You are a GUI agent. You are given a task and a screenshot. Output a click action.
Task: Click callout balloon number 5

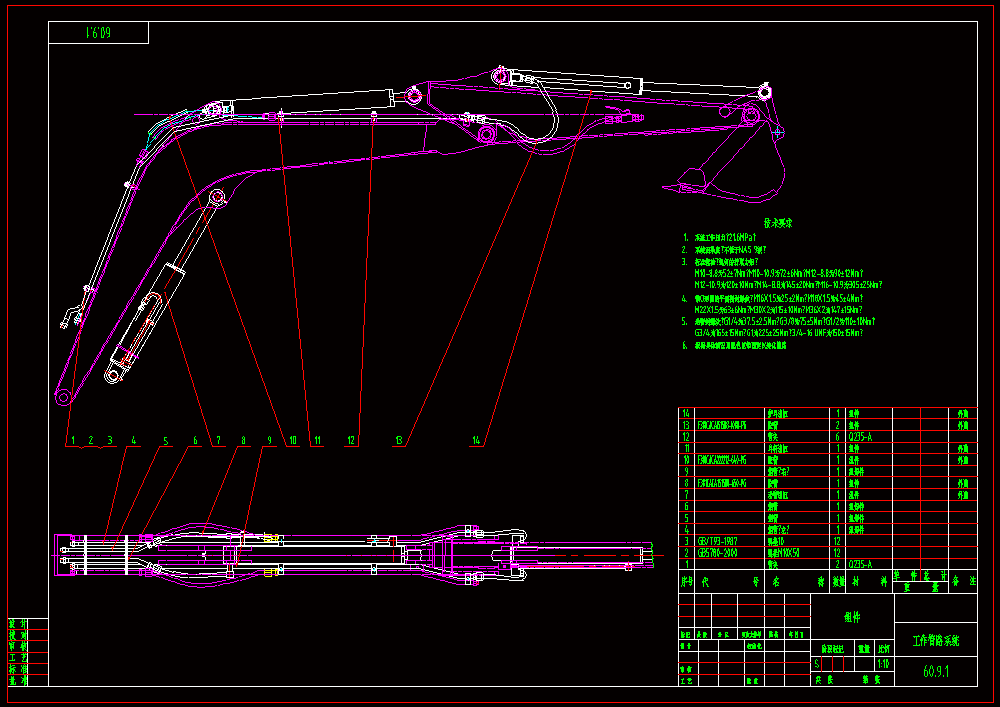165,441
